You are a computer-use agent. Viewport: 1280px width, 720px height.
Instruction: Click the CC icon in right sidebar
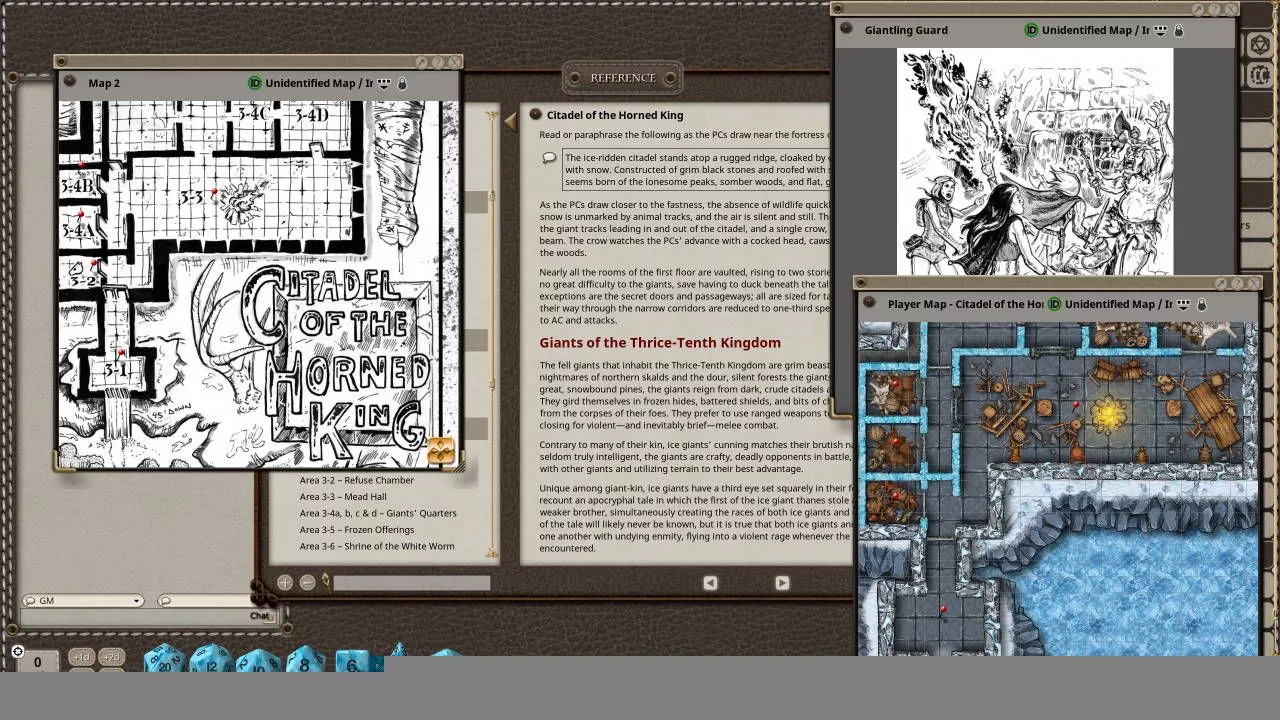(1260, 75)
